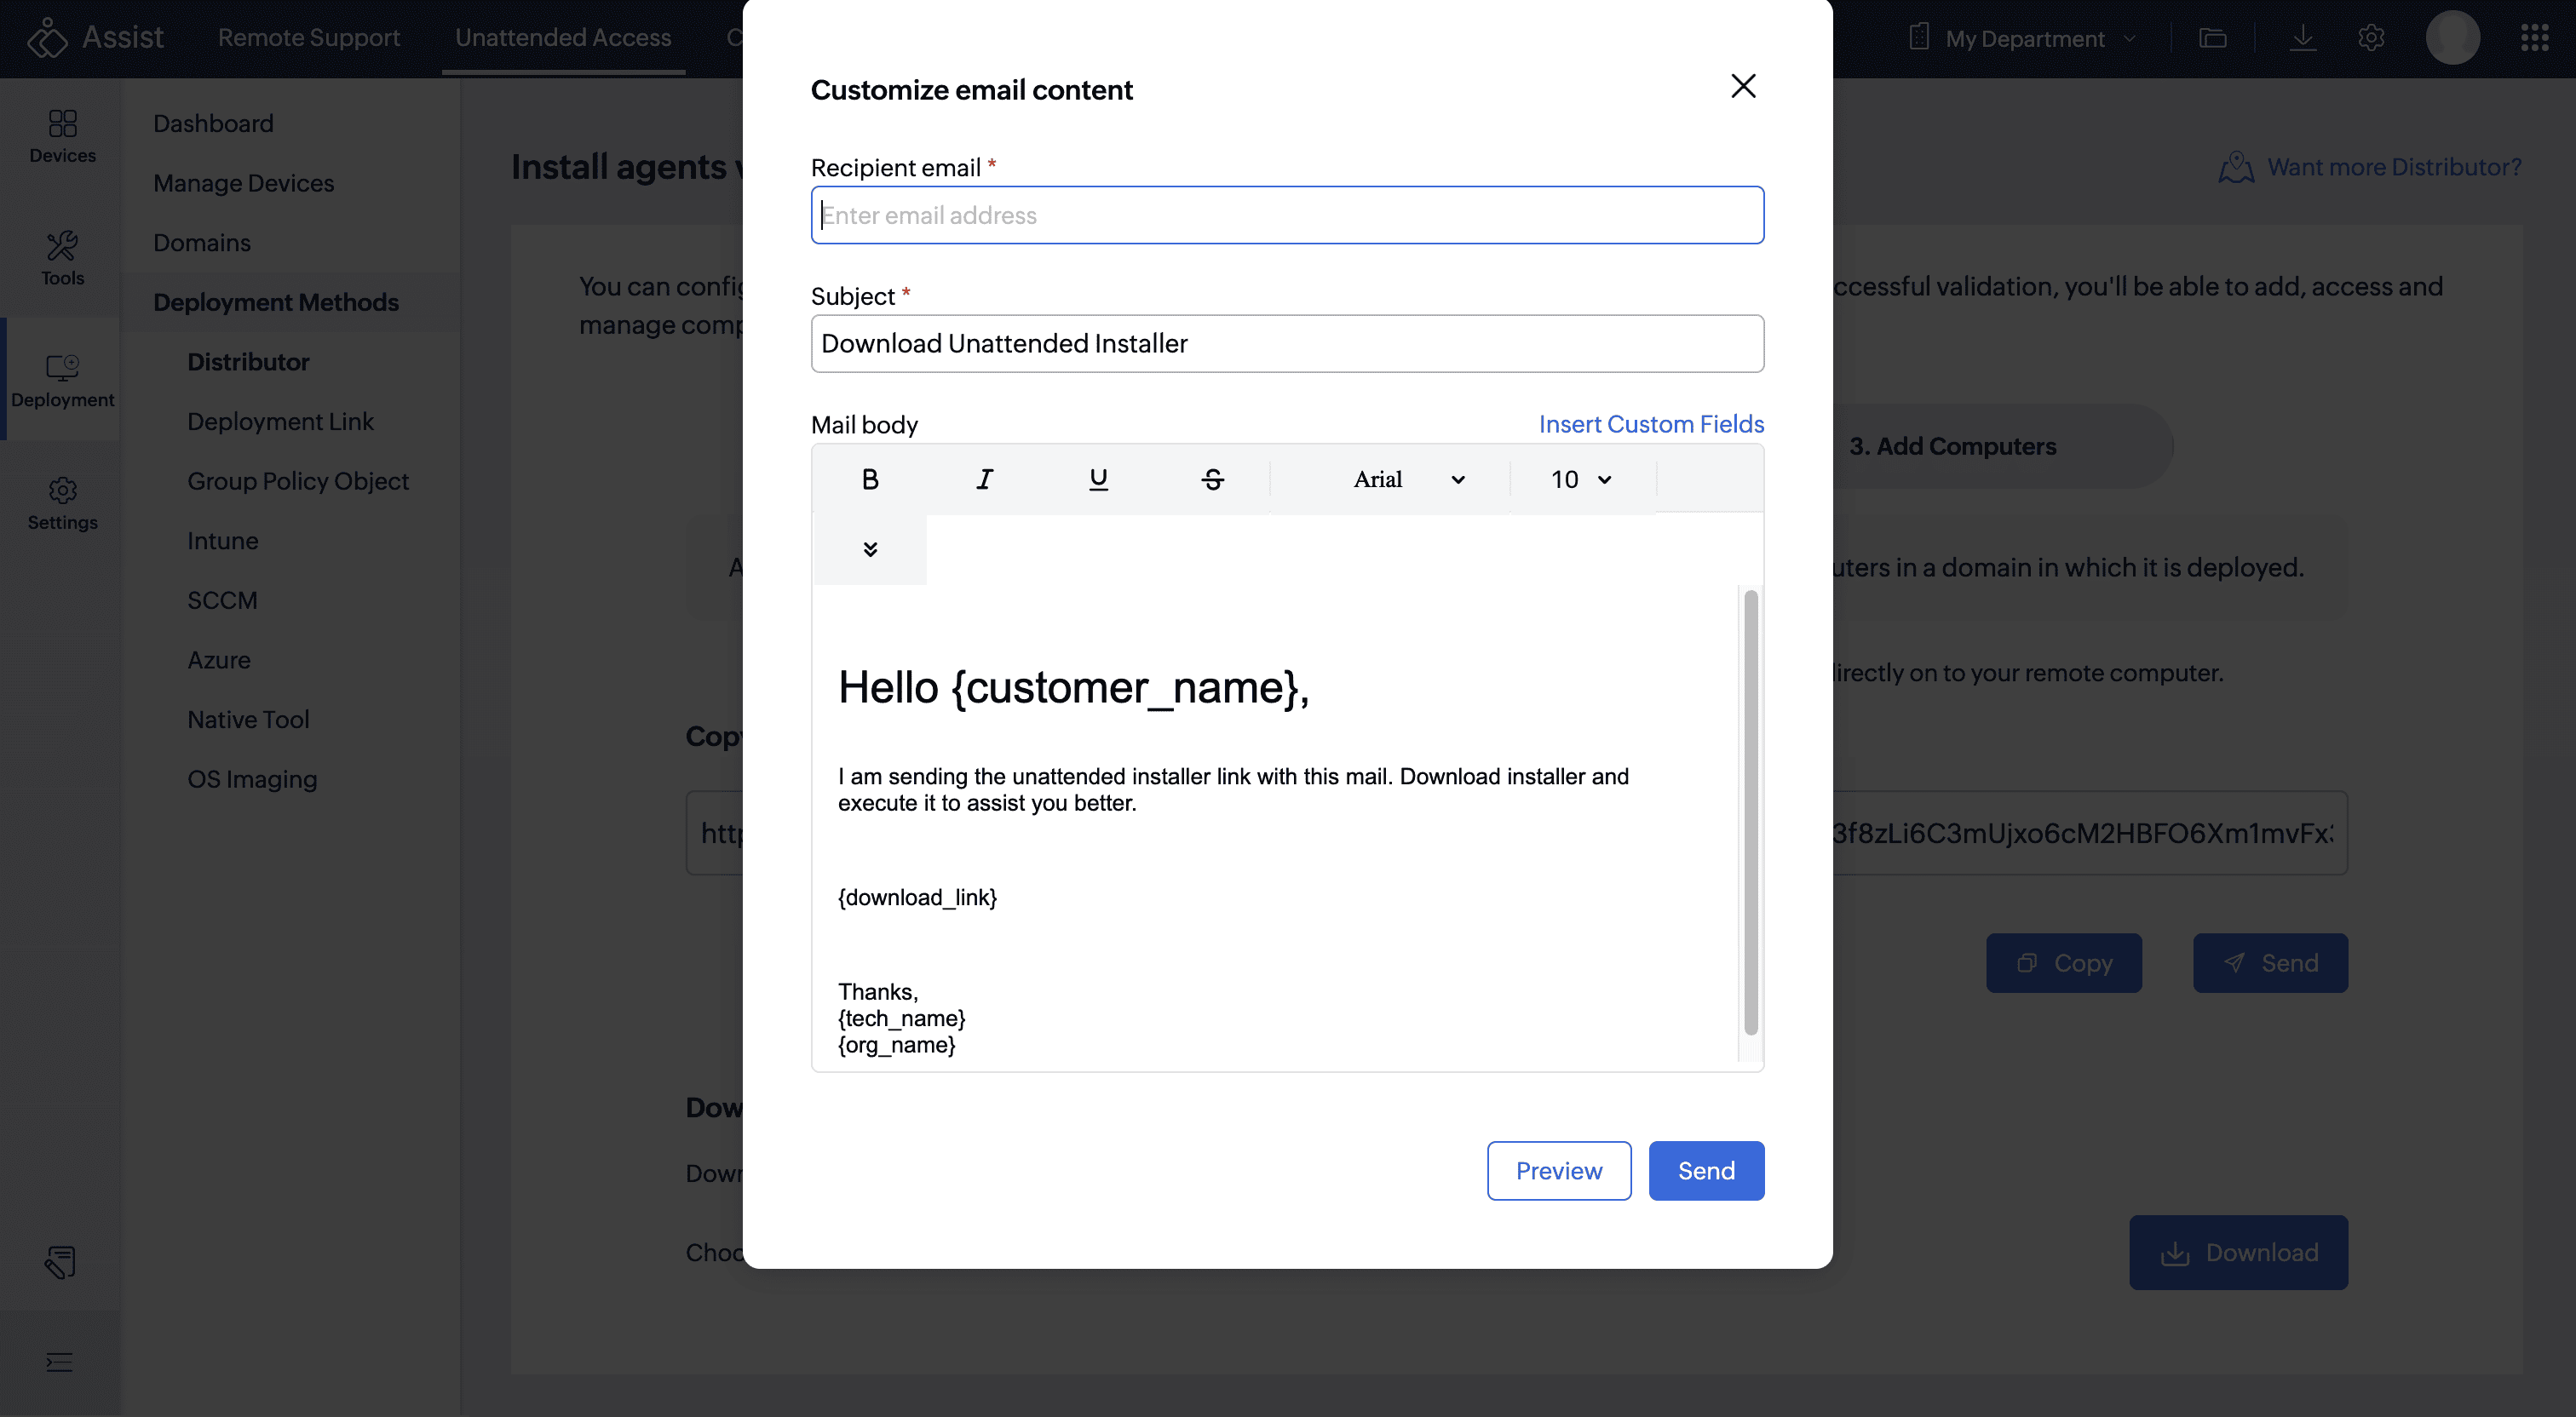Open the Arial font family dropdown
Screen dimensions: 2576x1417
[x=1408, y=479]
